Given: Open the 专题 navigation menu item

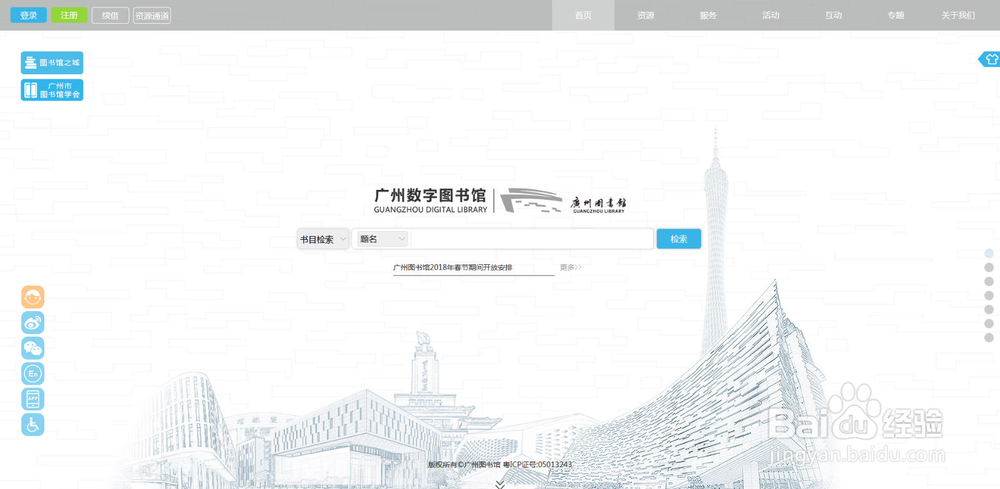Looking at the screenshot, I should point(895,15).
